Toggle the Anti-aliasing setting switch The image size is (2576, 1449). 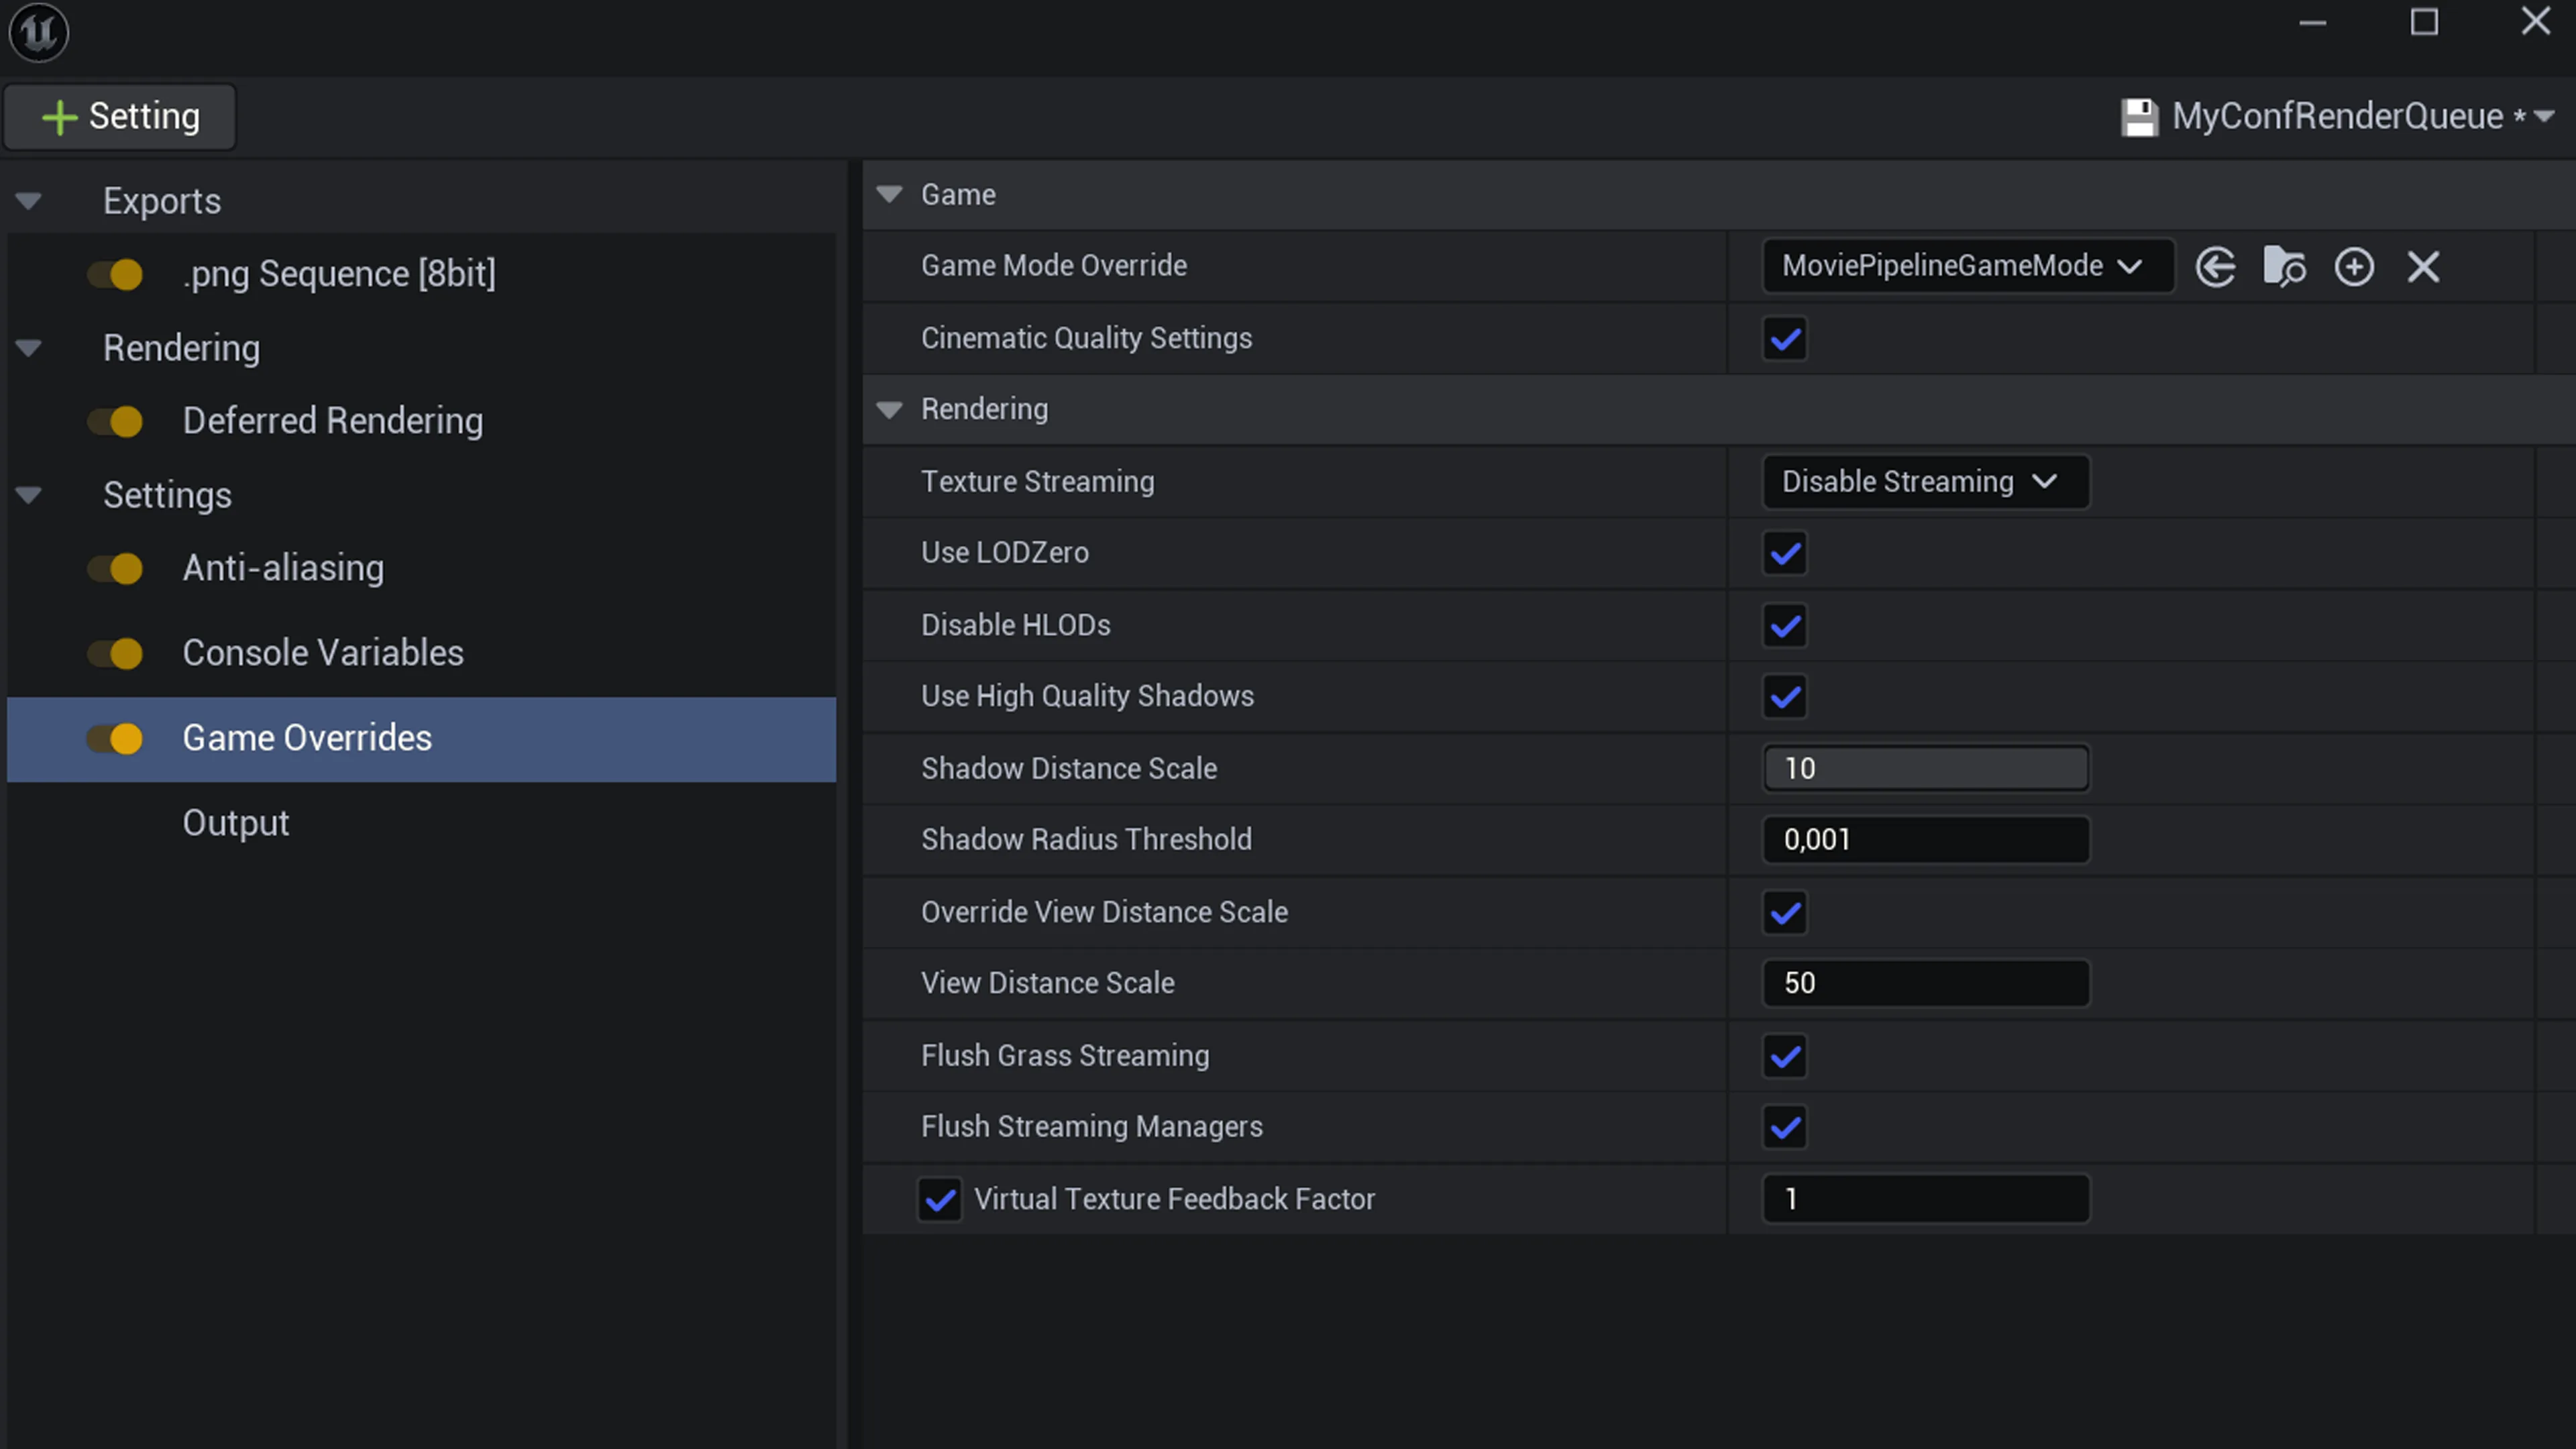pos(115,569)
